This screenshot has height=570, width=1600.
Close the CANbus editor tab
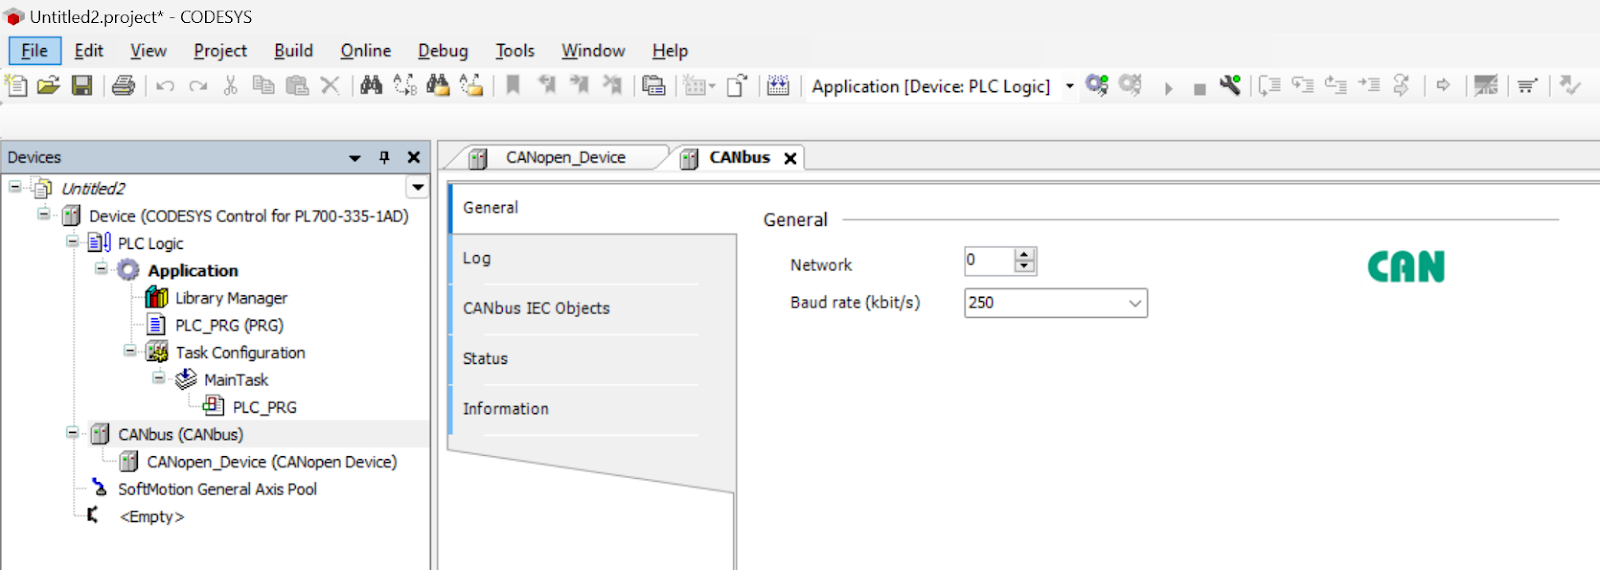[790, 158]
